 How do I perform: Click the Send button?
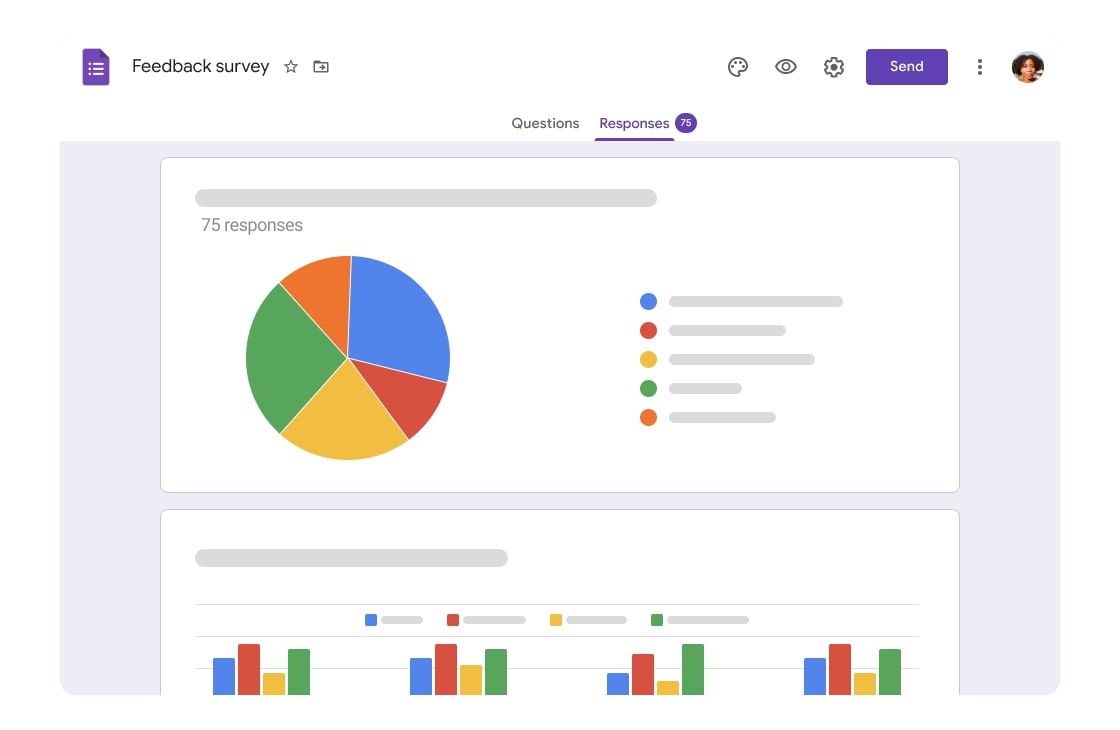(906, 66)
